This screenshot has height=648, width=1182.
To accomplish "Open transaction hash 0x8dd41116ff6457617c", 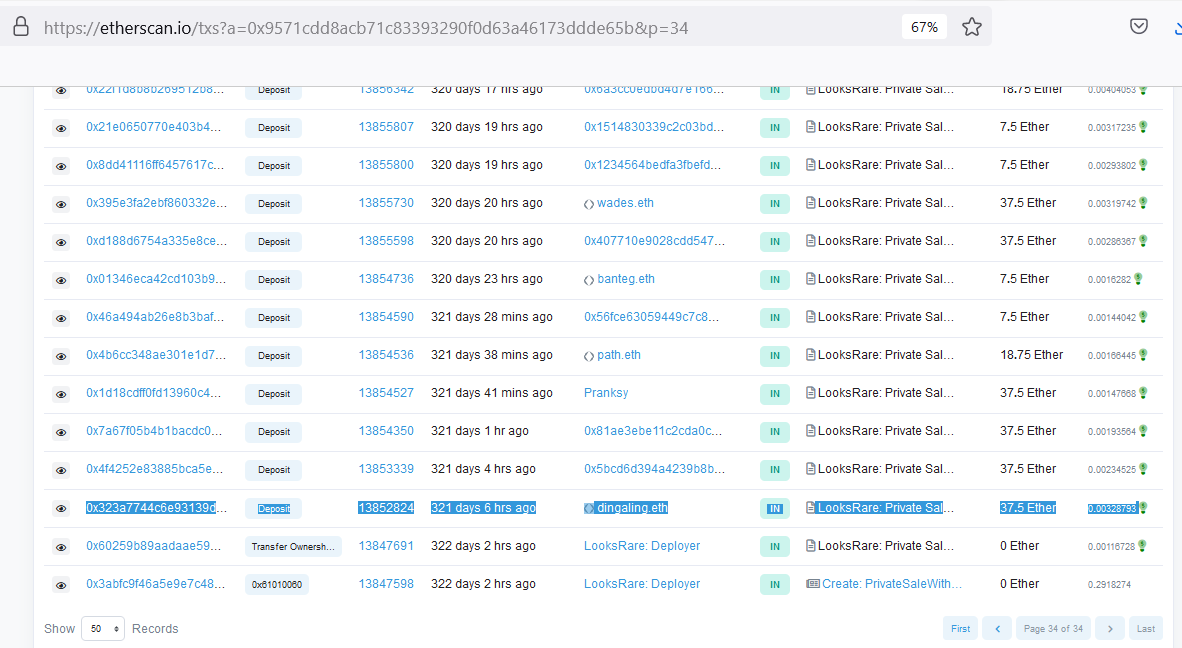I will (x=155, y=165).
